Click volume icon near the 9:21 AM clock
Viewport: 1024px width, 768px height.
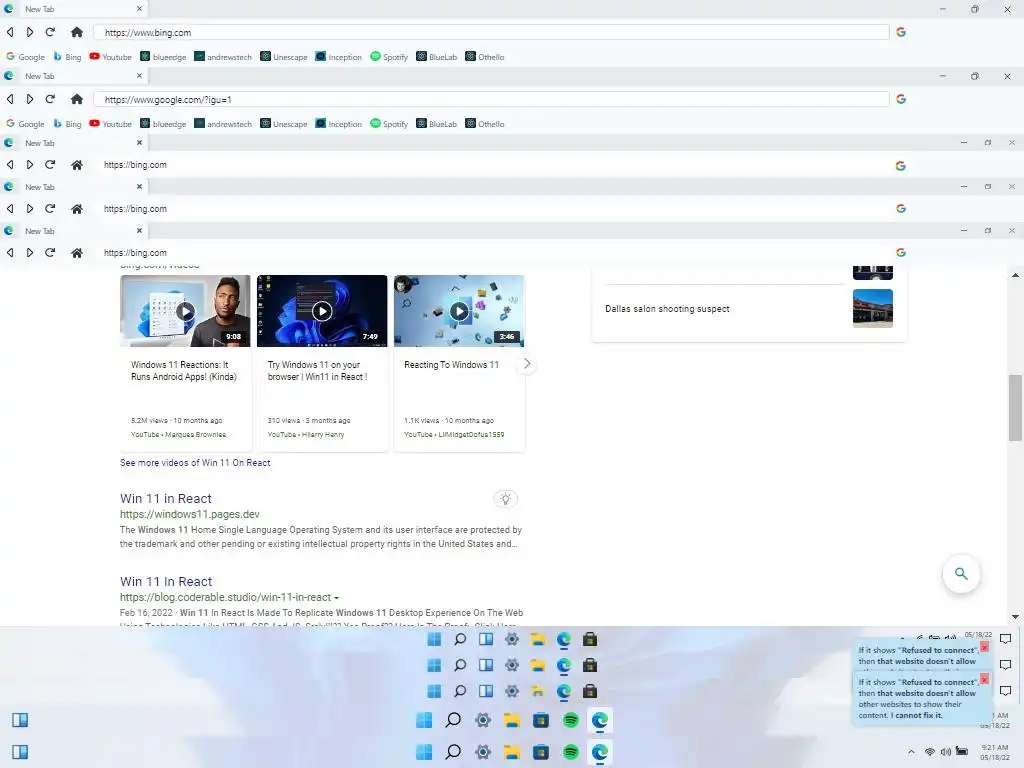coord(946,752)
